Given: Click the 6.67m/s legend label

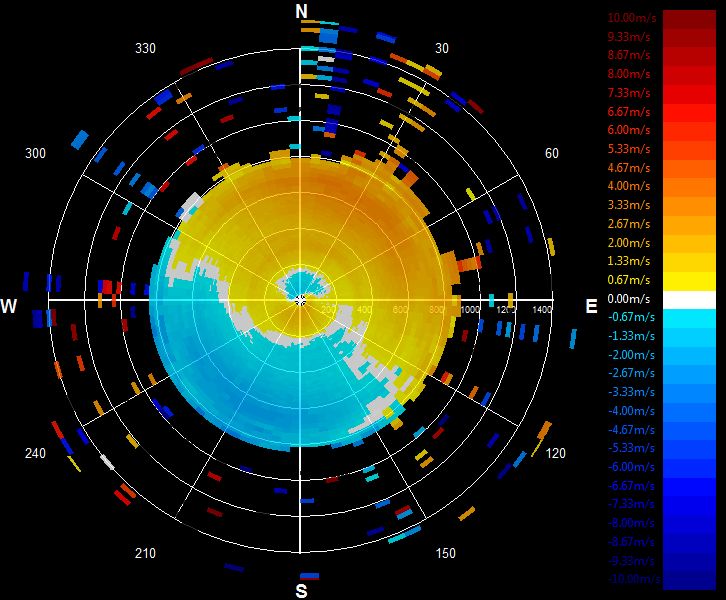Looking at the screenshot, I should 629,112.
